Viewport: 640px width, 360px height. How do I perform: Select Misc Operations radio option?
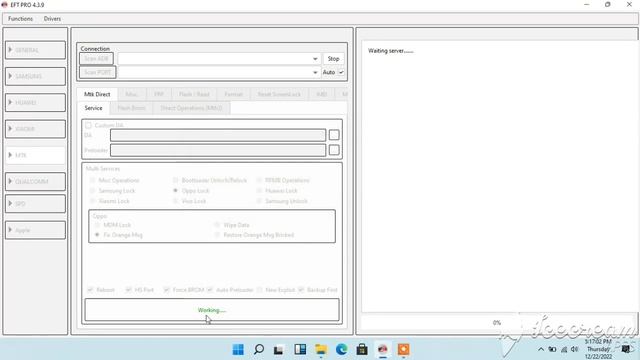click(x=93, y=180)
